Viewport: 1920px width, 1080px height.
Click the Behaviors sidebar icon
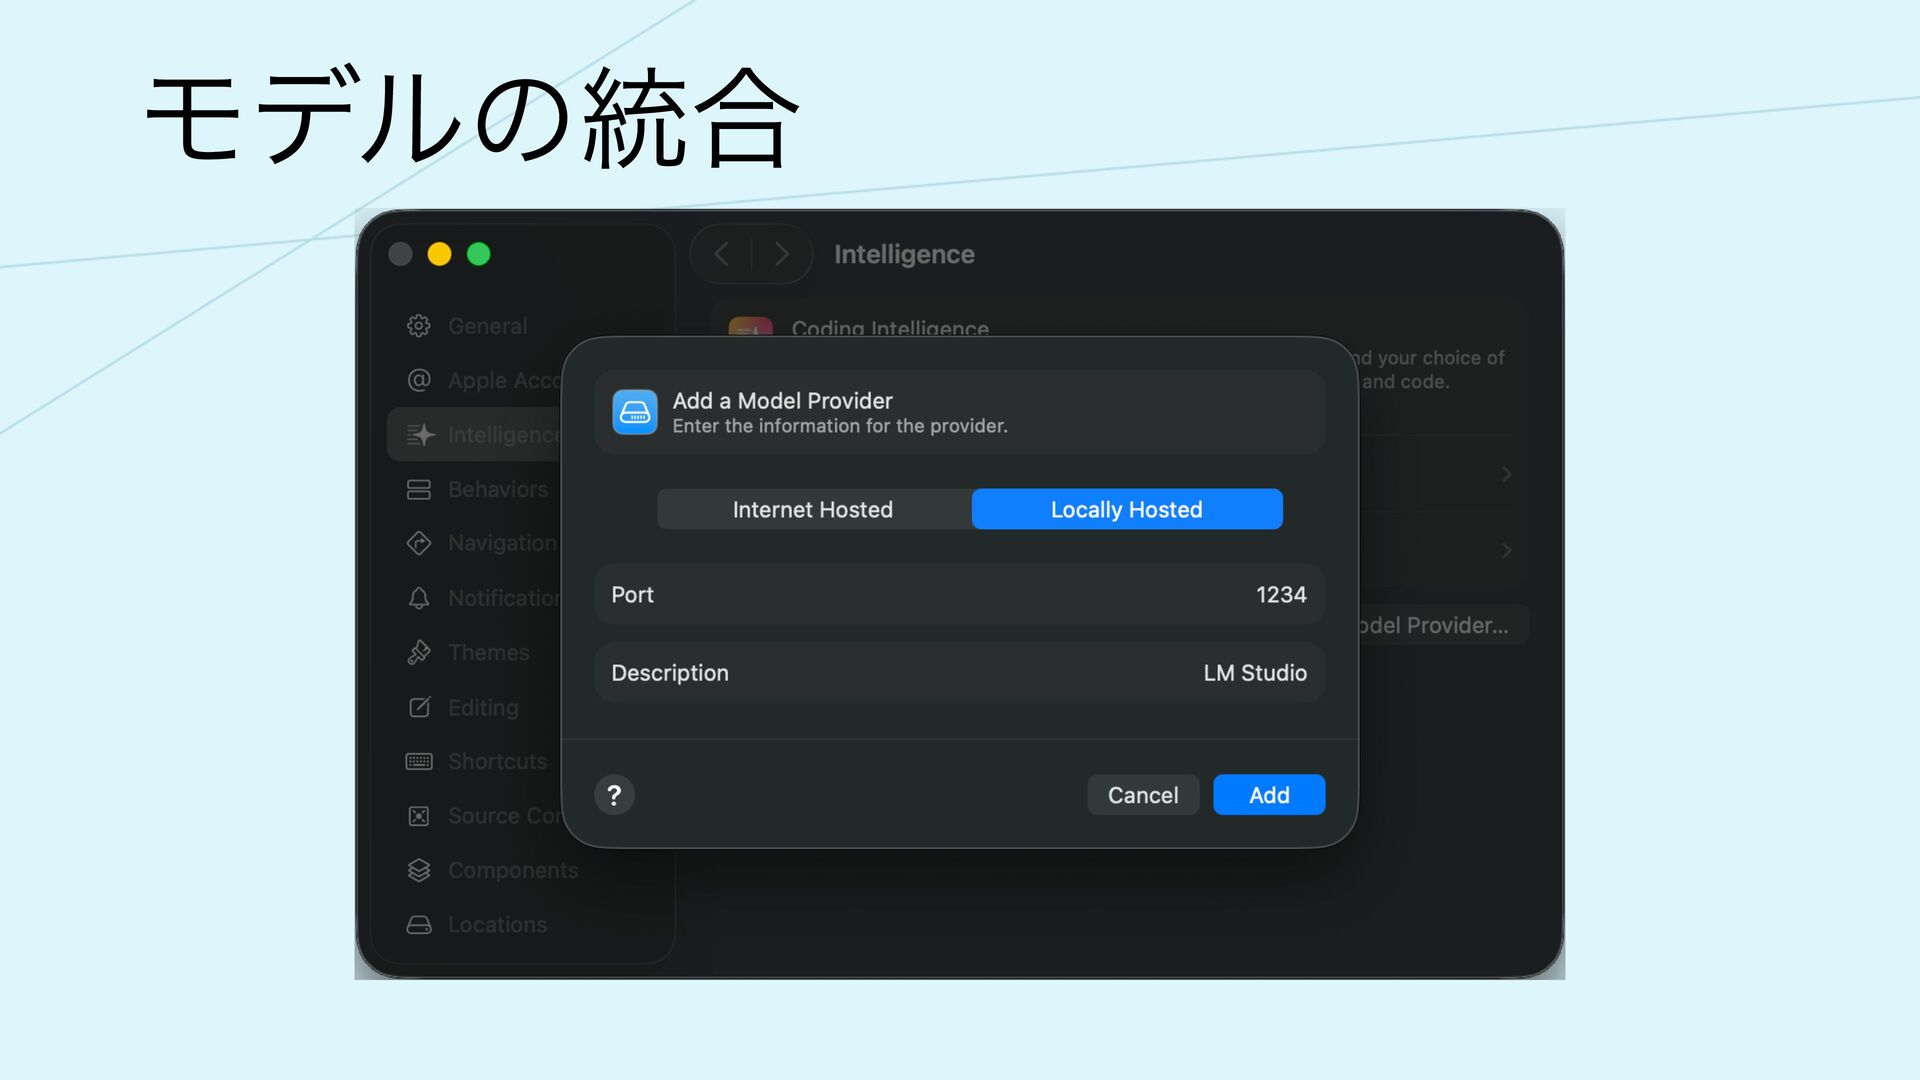point(419,489)
